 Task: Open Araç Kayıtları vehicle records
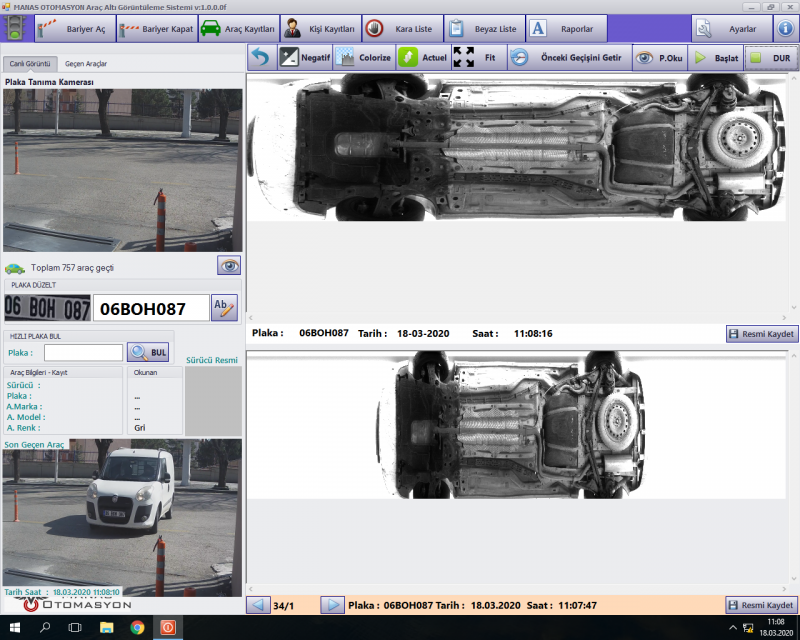pyautogui.click(x=239, y=29)
